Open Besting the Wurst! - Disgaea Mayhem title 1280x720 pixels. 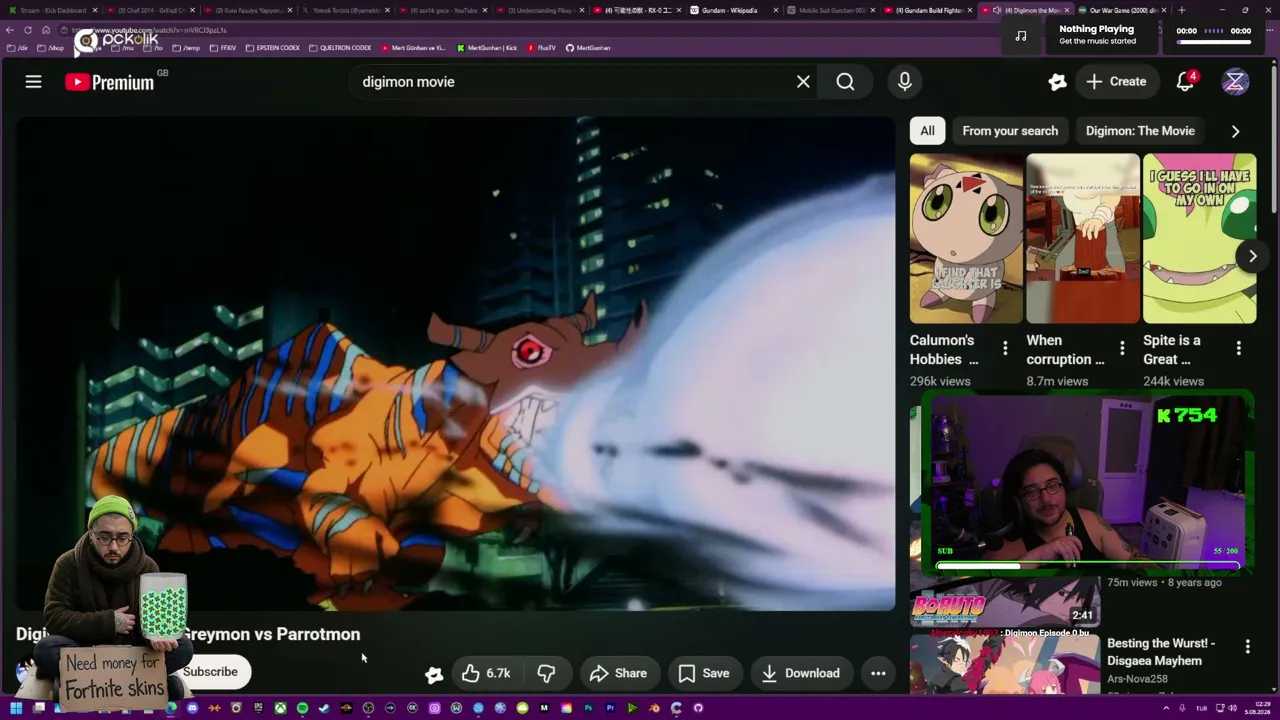coord(1161,652)
